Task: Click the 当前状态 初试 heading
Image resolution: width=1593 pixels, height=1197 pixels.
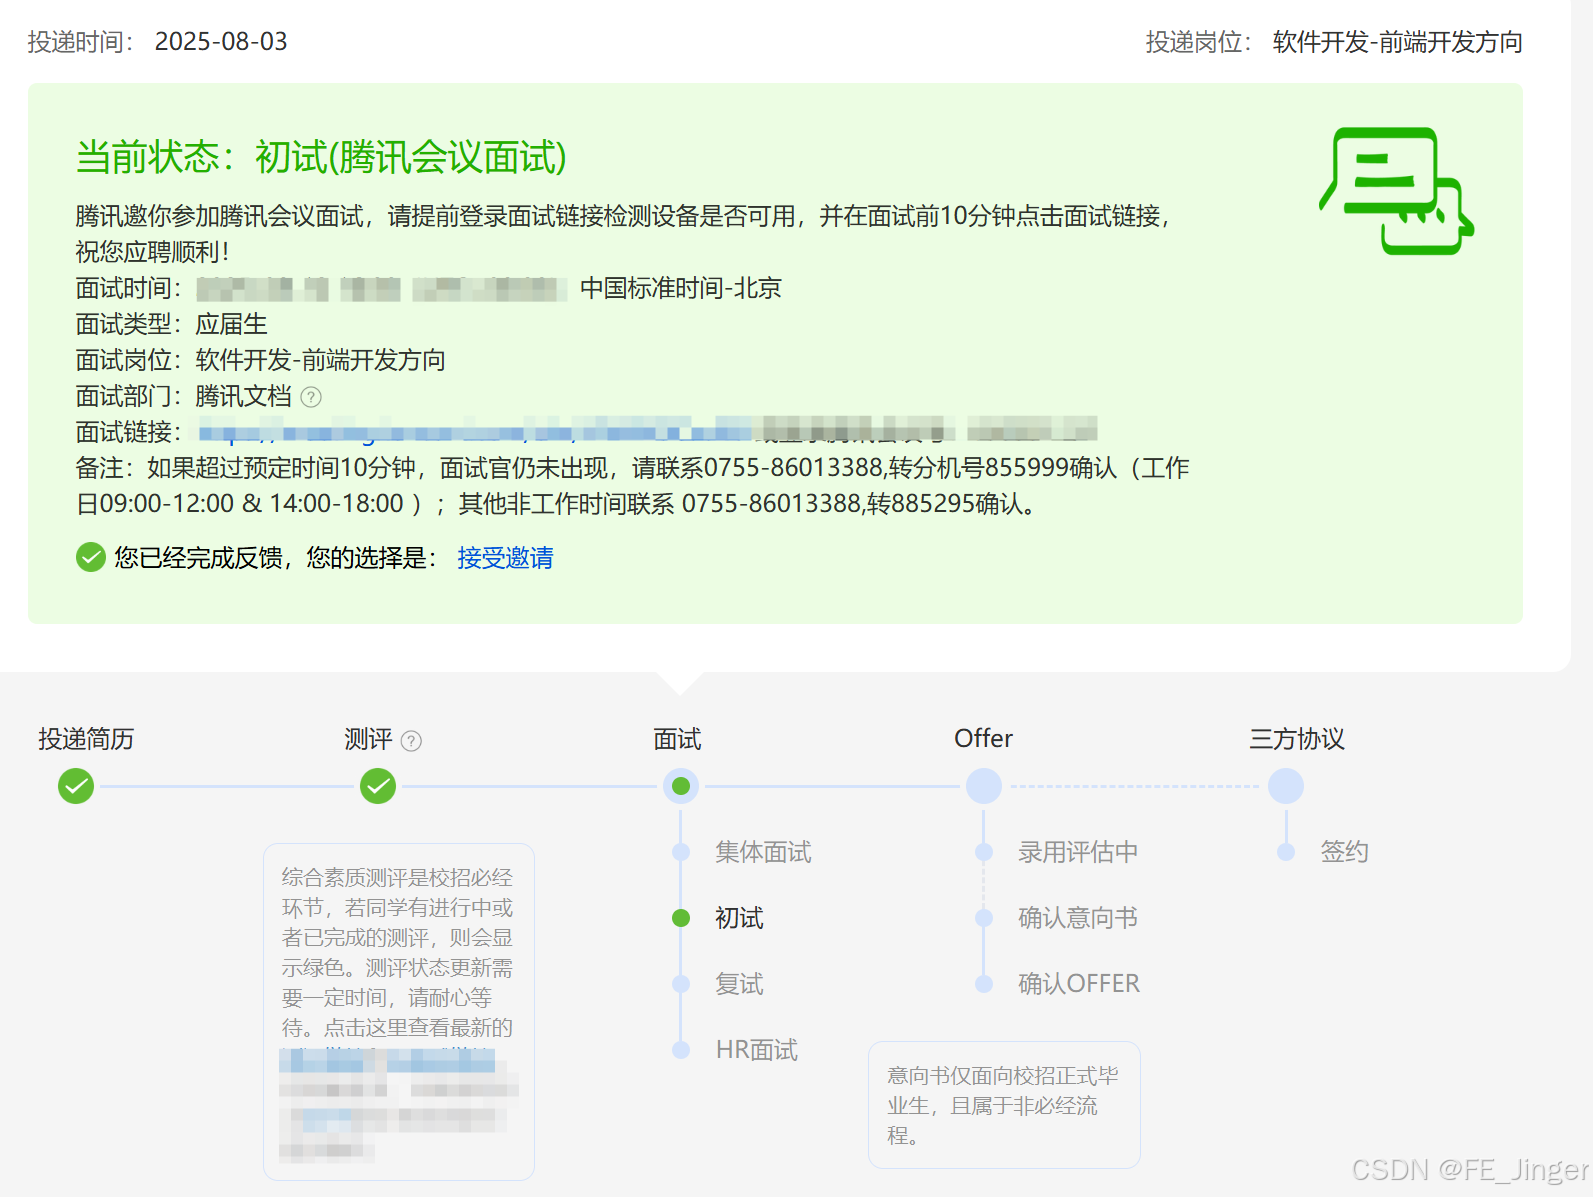Action: [x=321, y=157]
